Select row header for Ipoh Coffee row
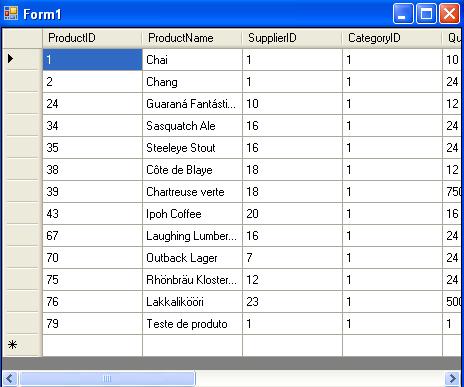This screenshot has height=387, width=464. coord(22,213)
